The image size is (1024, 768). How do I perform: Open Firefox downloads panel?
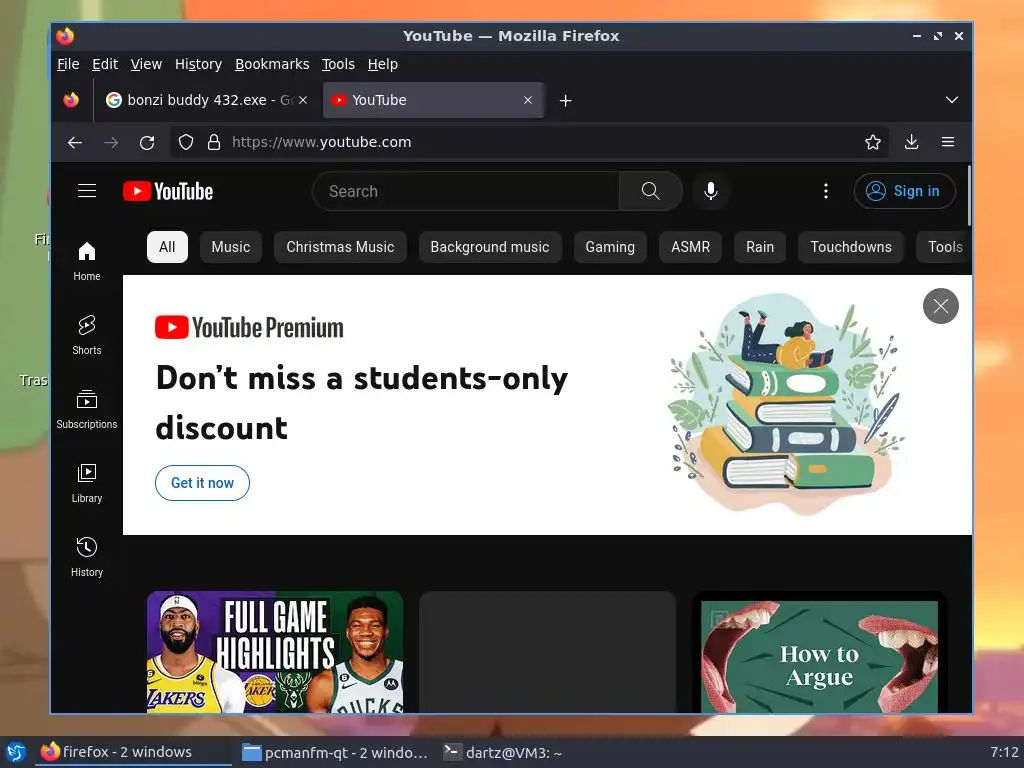[912, 142]
